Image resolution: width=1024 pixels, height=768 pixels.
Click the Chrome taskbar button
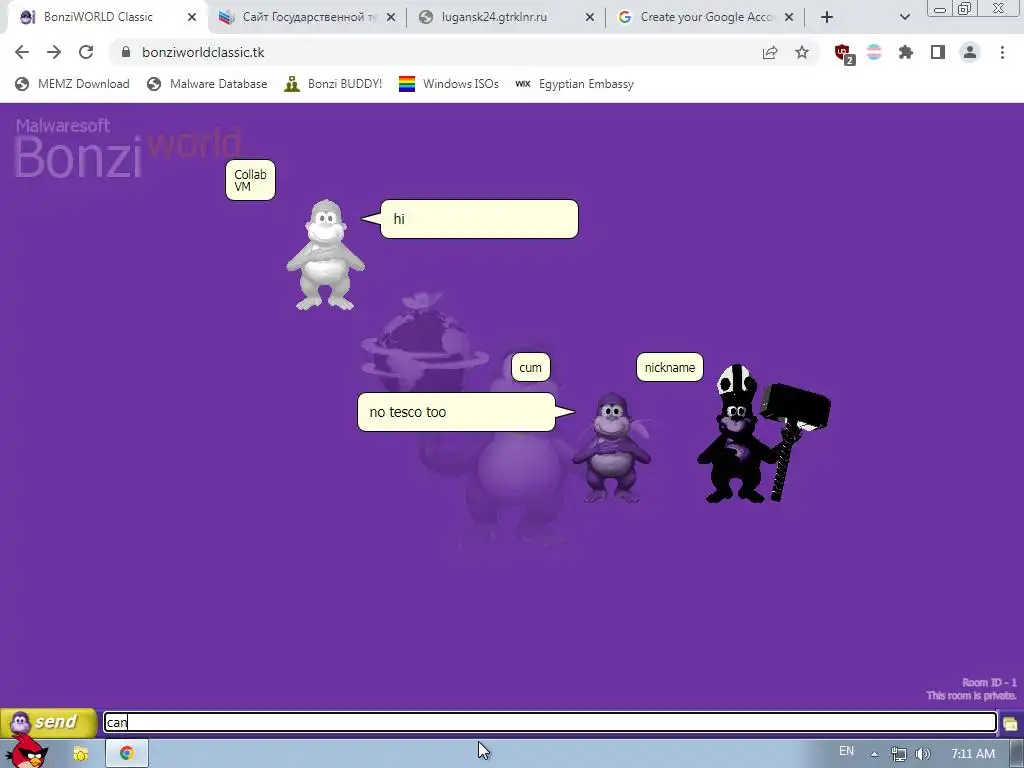(x=127, y=753)
